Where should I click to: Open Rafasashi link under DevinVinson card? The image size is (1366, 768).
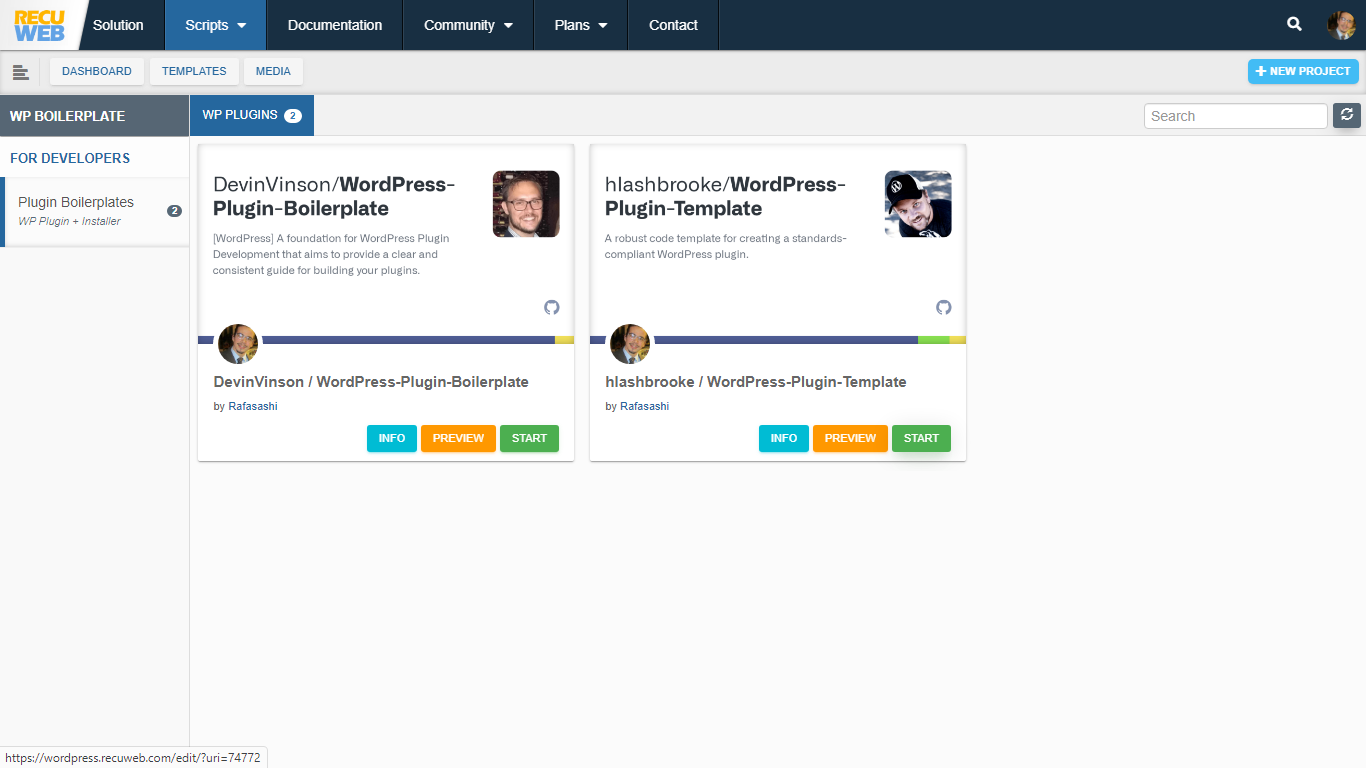click(253, 406)
